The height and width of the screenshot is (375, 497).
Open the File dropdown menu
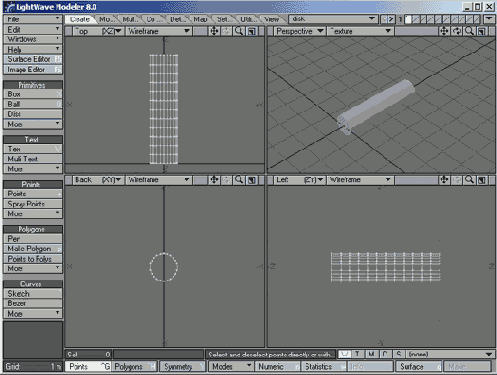click(33, 19)
